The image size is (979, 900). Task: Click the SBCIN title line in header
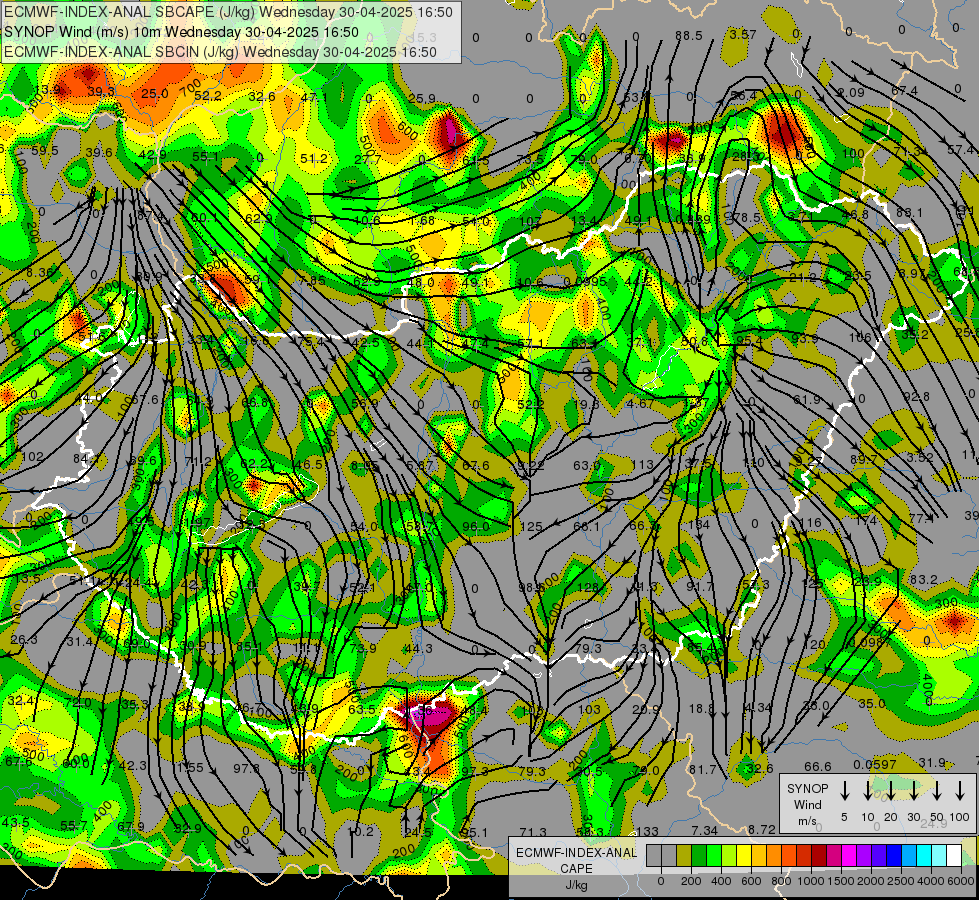pyautogui.click(x=220, y=52)
